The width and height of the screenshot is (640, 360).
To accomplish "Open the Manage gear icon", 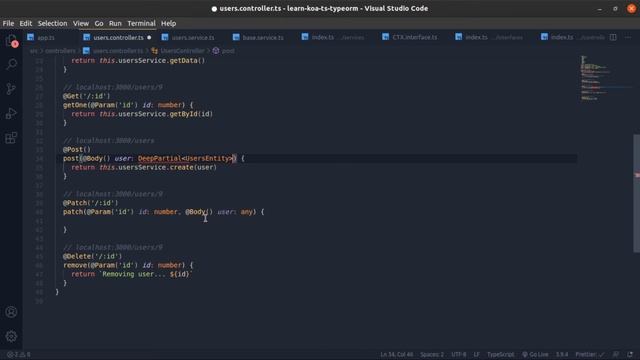I will click(11, 336).
